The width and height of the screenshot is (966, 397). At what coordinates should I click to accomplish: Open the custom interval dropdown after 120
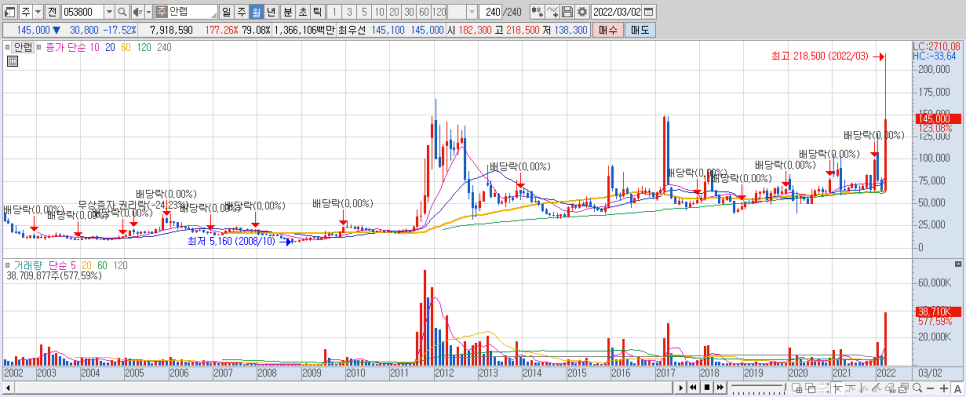coord(472,12)
